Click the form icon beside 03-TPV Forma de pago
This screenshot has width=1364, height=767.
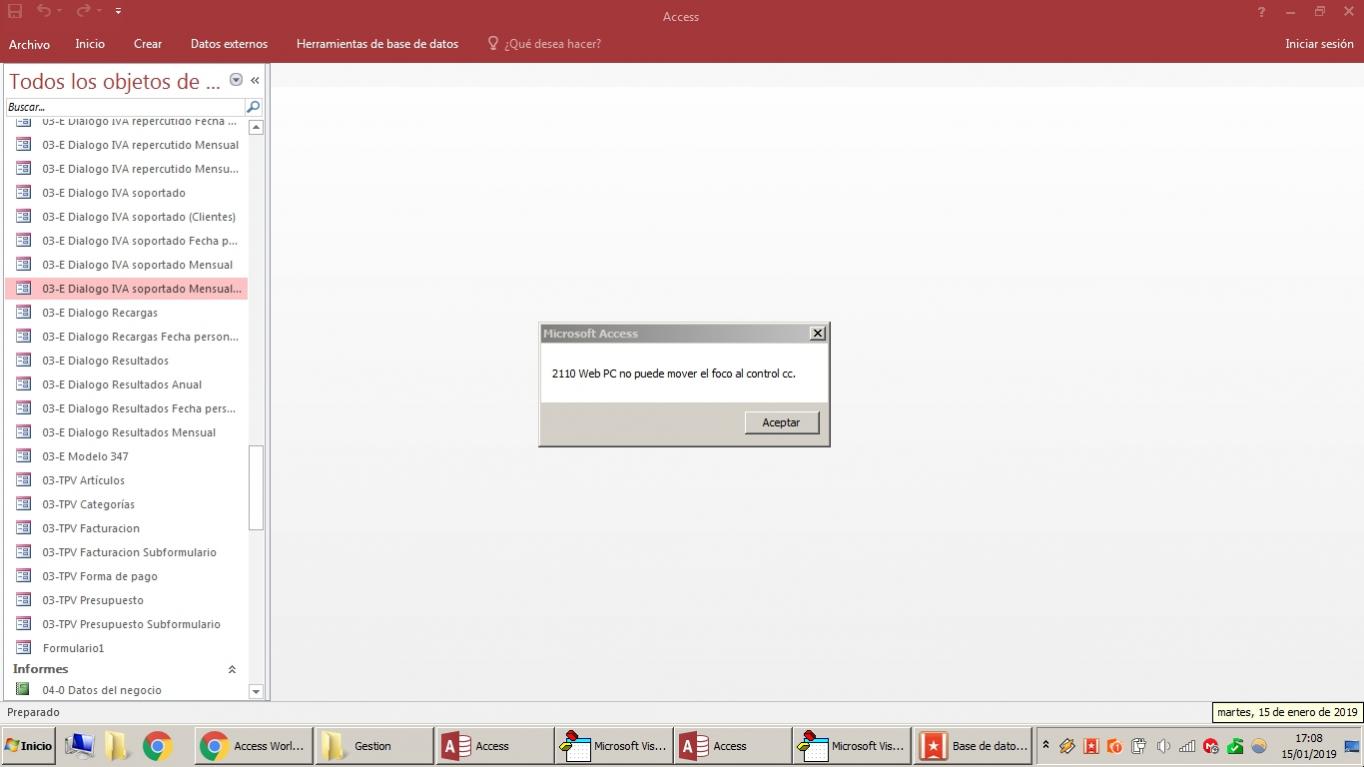tap(24, 576)
